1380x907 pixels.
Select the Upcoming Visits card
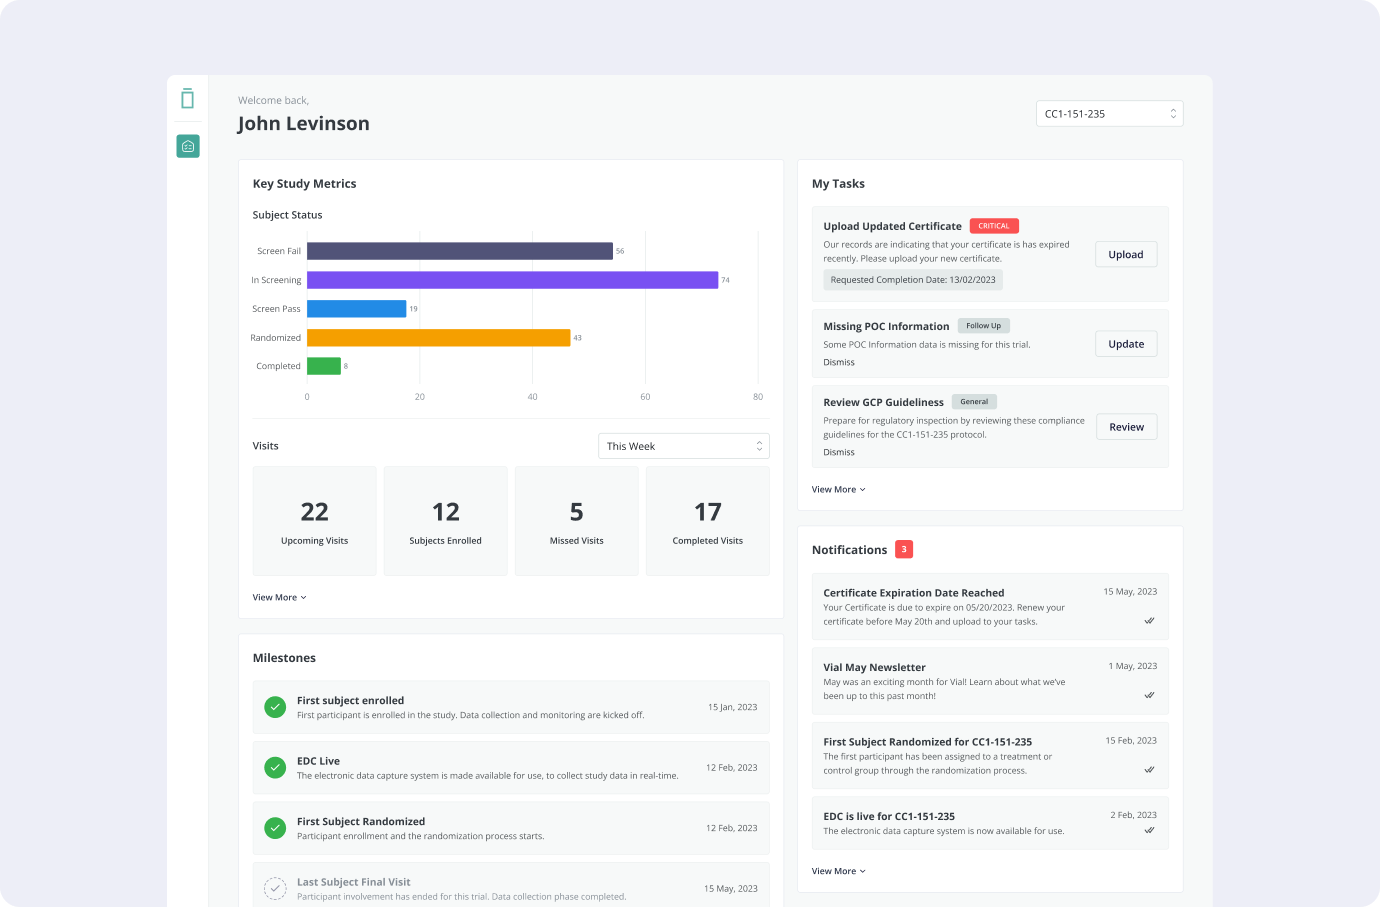[315, 521]
